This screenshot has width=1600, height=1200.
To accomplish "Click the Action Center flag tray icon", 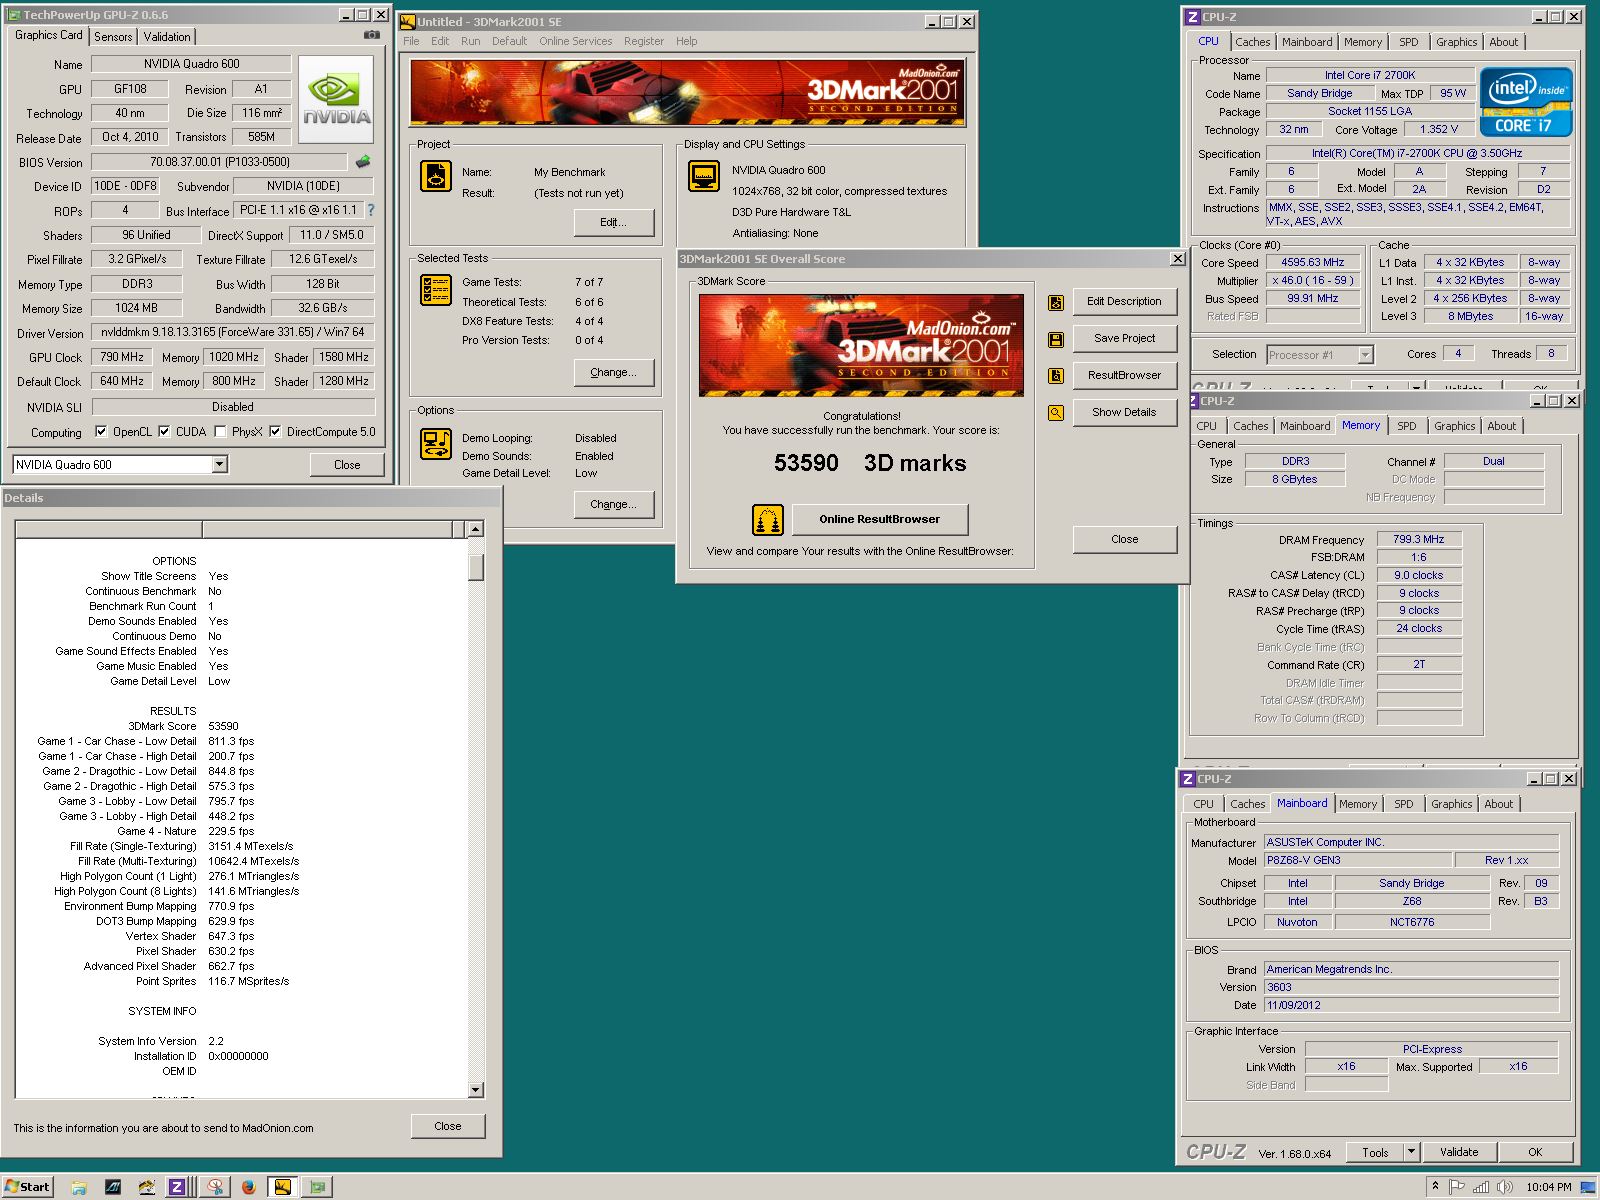I will [1457, 1187].
